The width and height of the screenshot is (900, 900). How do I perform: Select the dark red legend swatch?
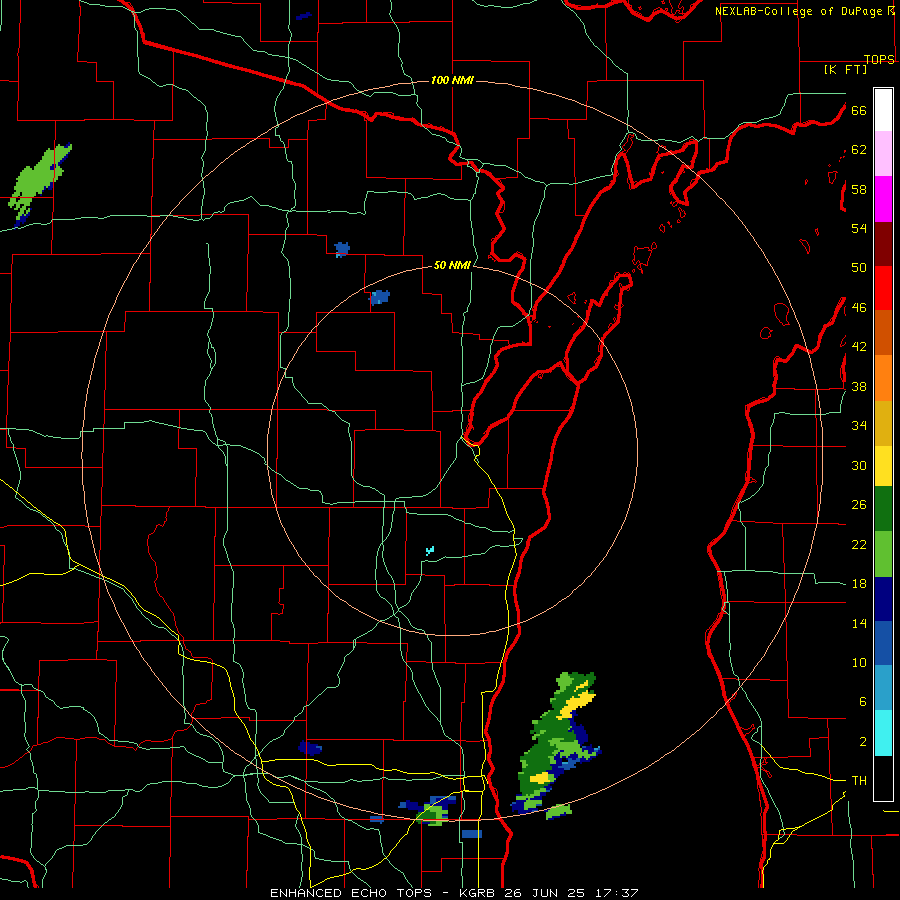883,245
